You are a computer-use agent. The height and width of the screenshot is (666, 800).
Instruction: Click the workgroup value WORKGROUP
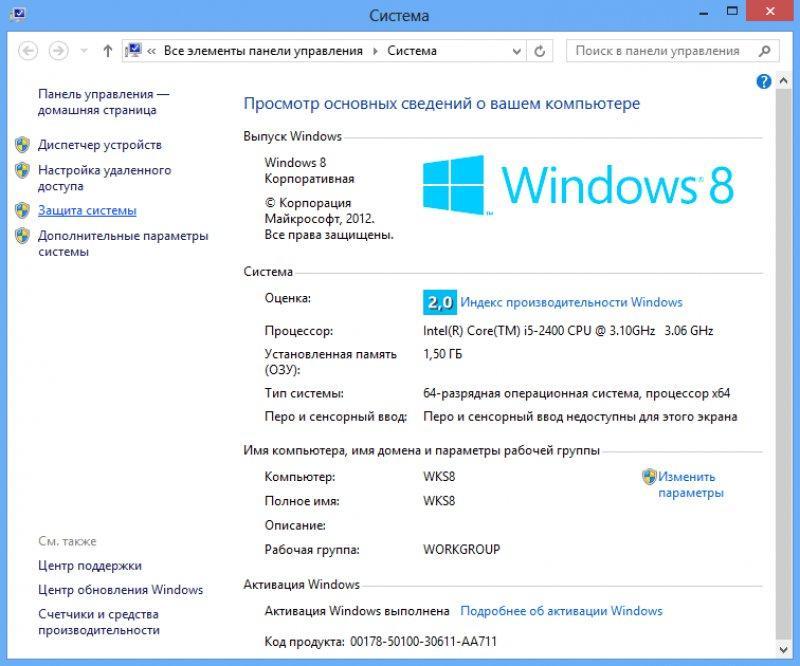tap(461, 550)
